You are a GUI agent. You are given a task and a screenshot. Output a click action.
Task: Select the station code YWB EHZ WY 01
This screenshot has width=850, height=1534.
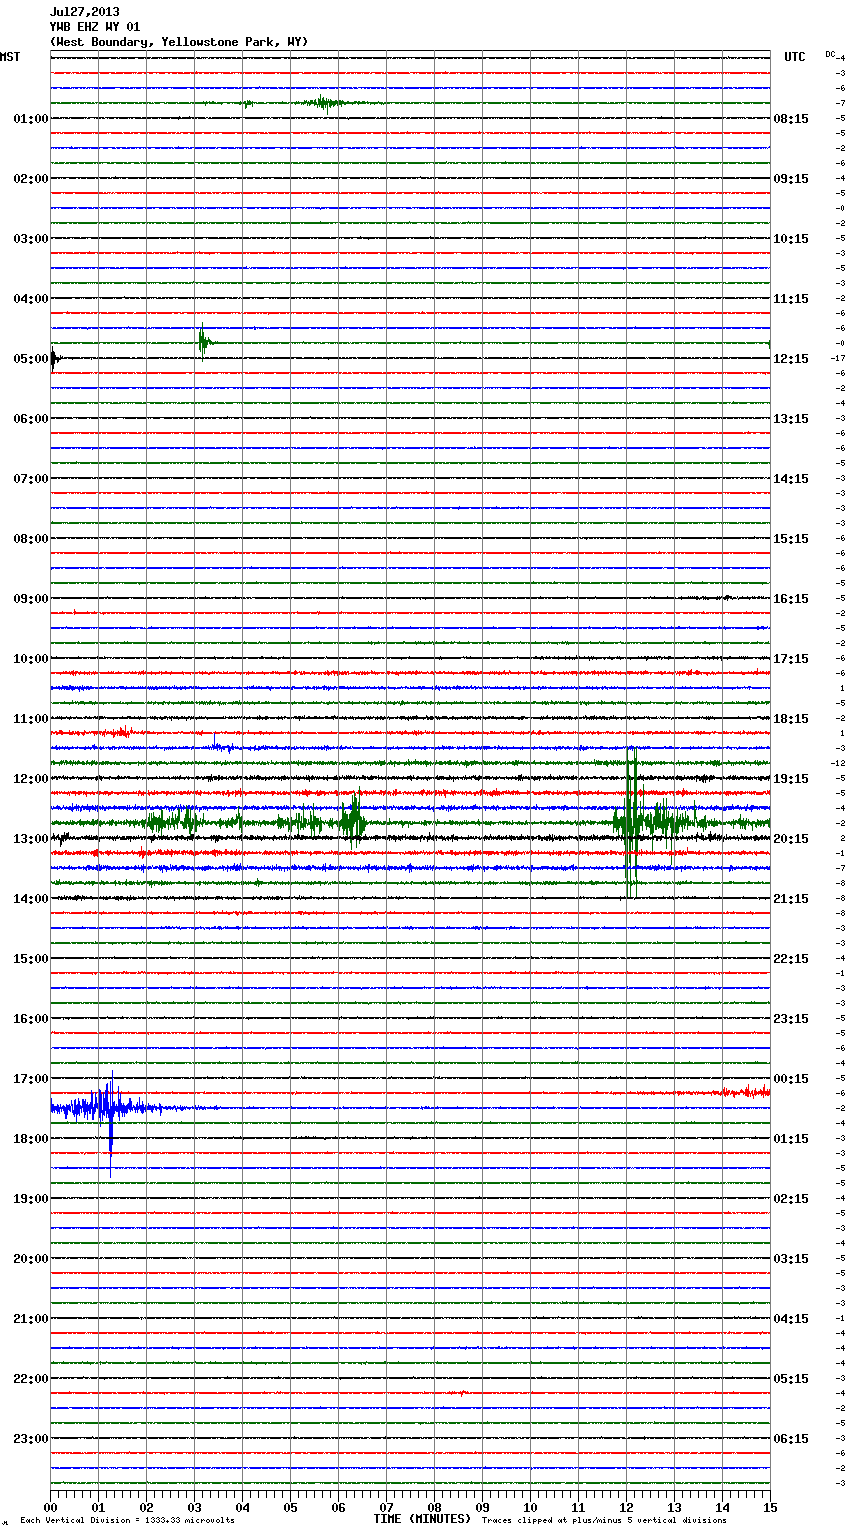(95, 27)
